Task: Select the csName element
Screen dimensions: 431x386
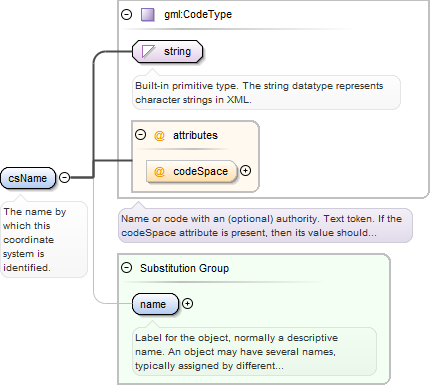Action: (28, 178)
